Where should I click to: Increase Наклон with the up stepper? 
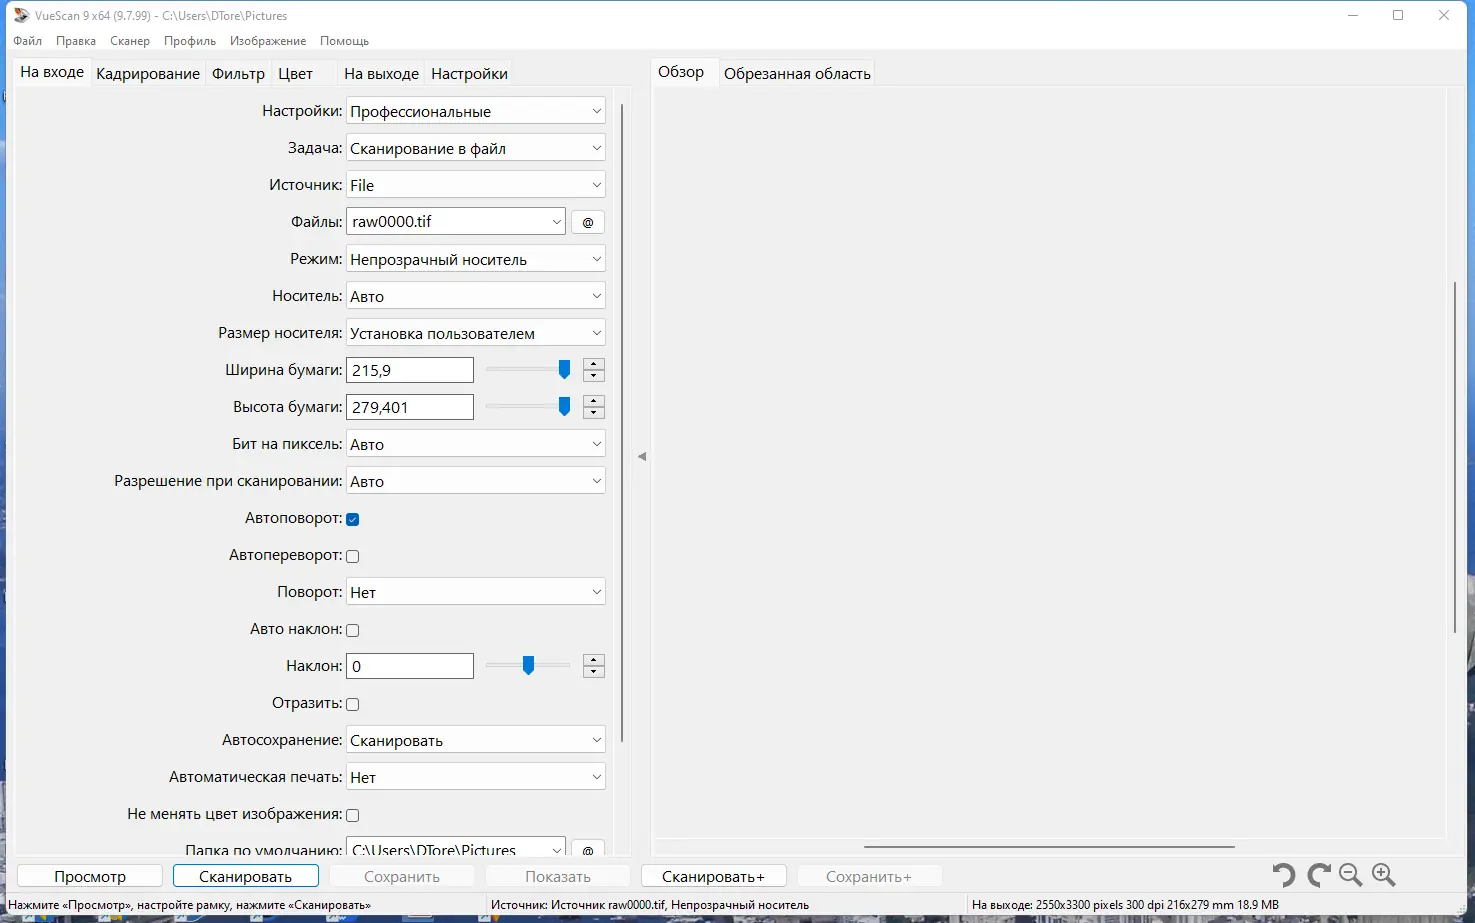(x=594, y=660)
